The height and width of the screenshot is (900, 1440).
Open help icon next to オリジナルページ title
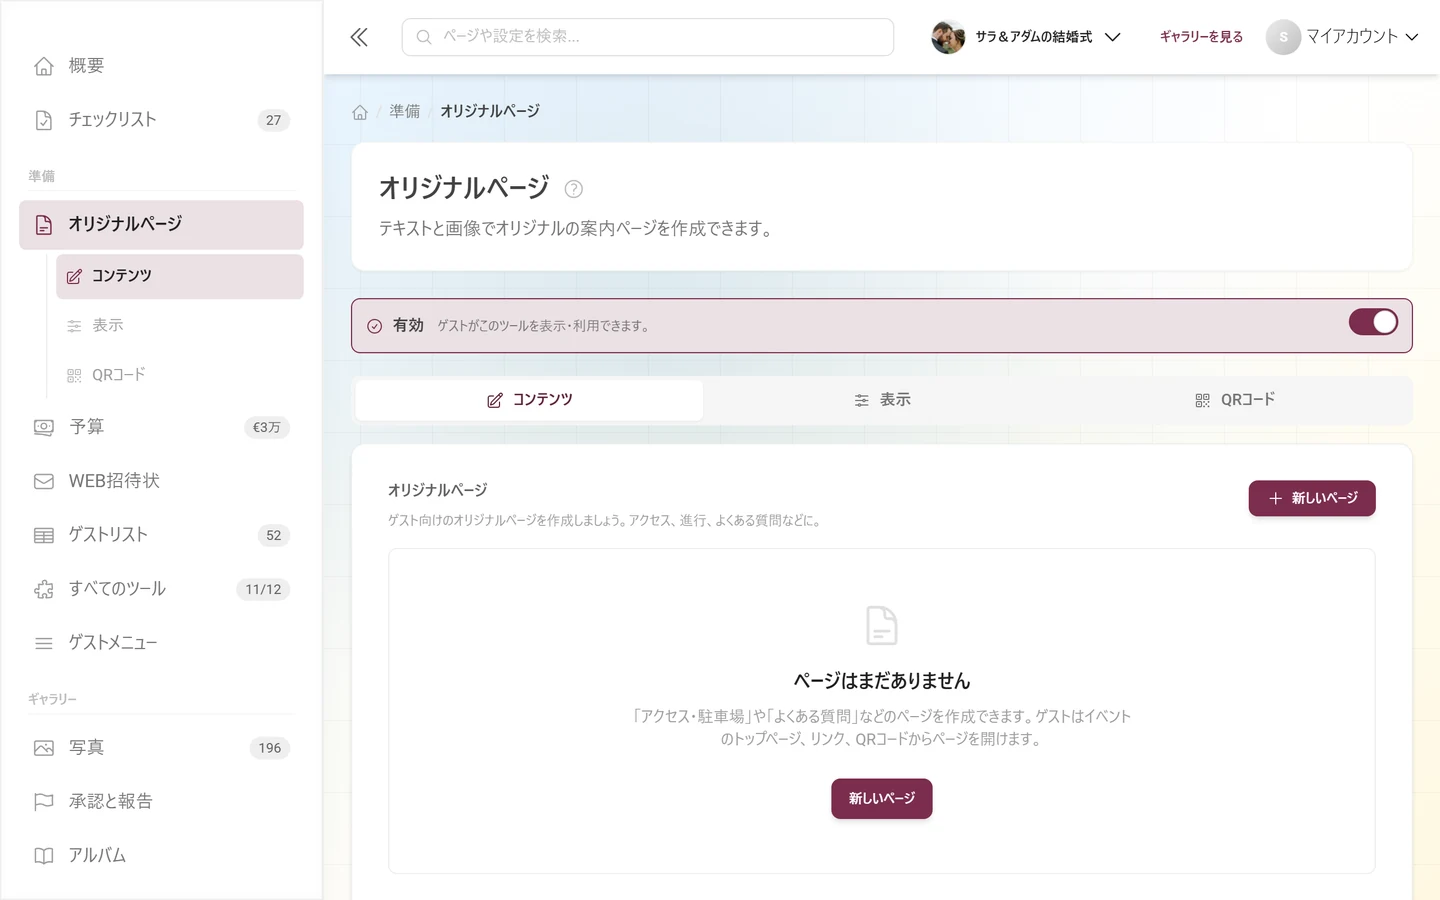click(x=573, y=189)
